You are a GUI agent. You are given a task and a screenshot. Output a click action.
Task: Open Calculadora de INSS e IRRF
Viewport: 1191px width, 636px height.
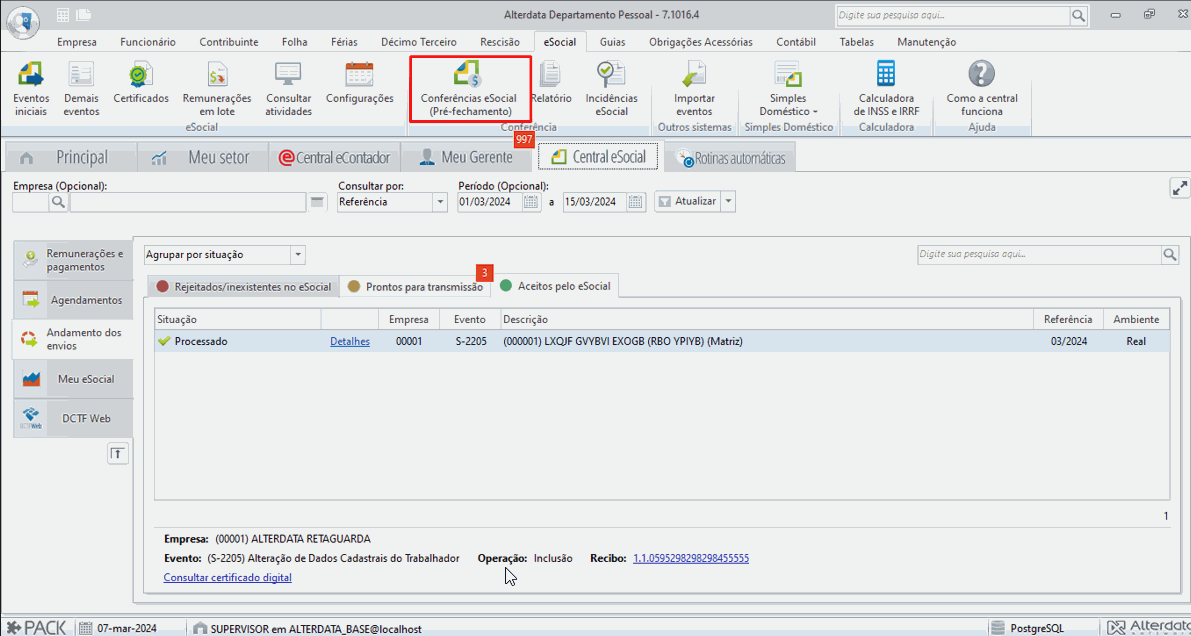pos(885,90)
